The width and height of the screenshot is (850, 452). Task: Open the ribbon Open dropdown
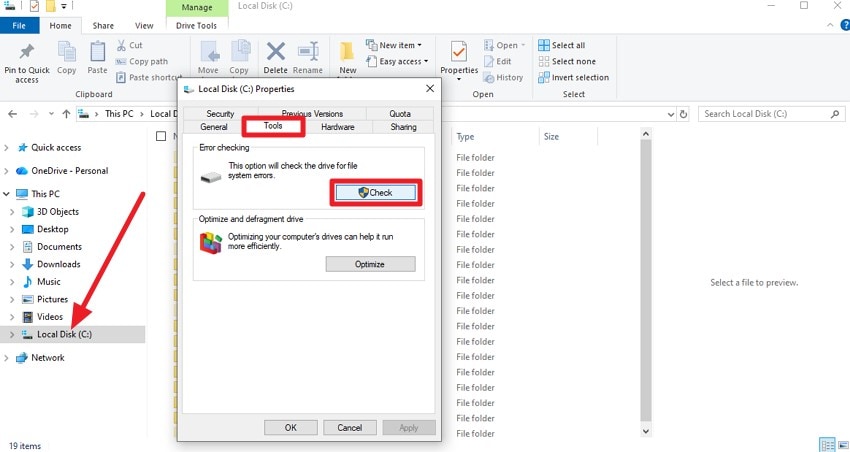click(x=505, y=46)
